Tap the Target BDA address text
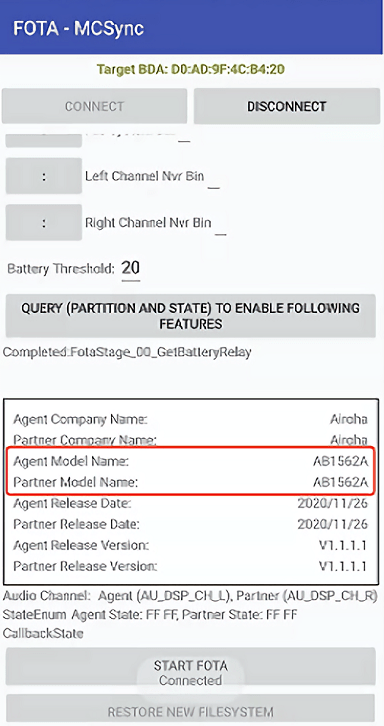Viewport: 384px width, 726px height. point(190,69)
